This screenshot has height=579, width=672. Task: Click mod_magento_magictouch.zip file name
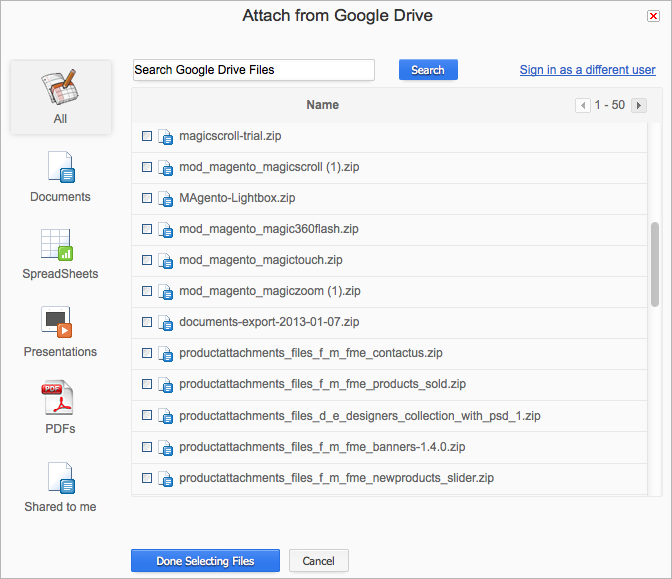[x=261, y=260]
